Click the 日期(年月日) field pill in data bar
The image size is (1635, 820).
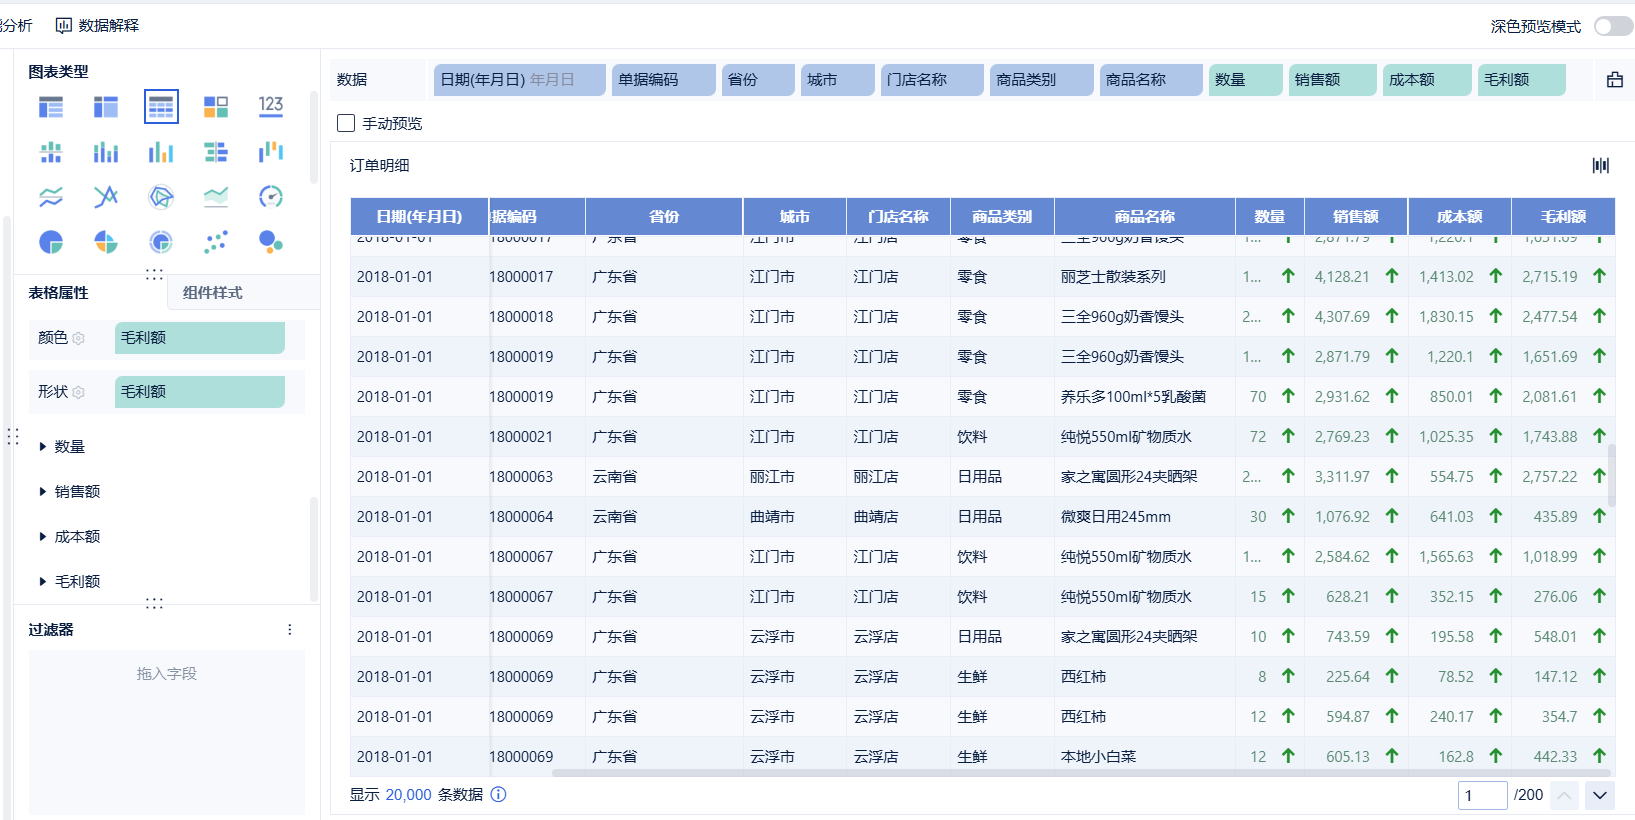(x=520, y=80)
